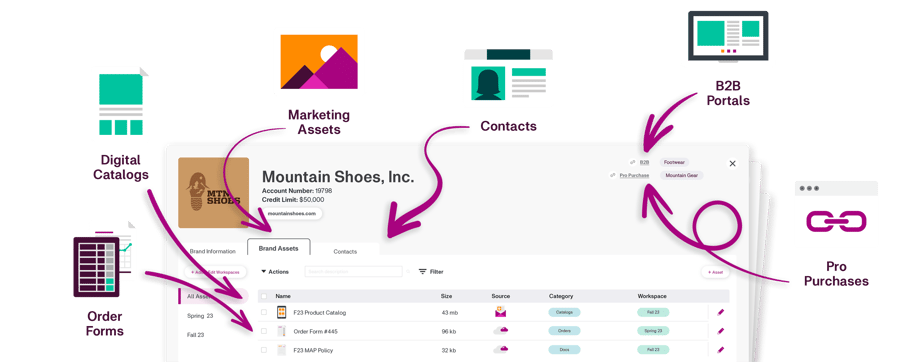The image size is (915, 362).
Task: Open the Contacts tab
Action: [345, 251]
